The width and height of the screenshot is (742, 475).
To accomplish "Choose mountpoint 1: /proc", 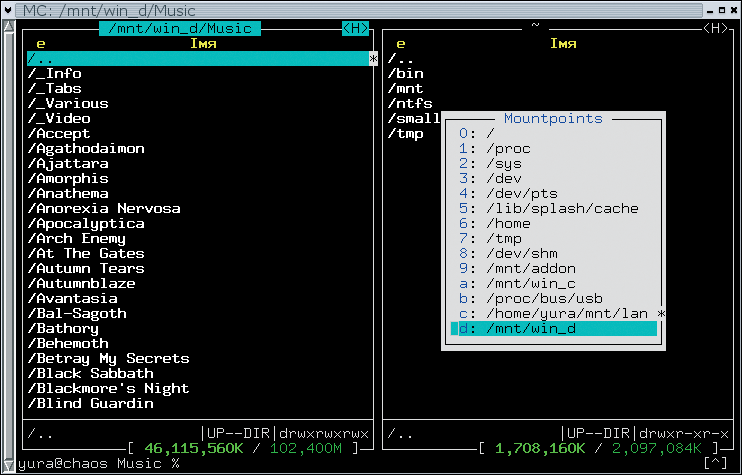I will tap(553, 149).
